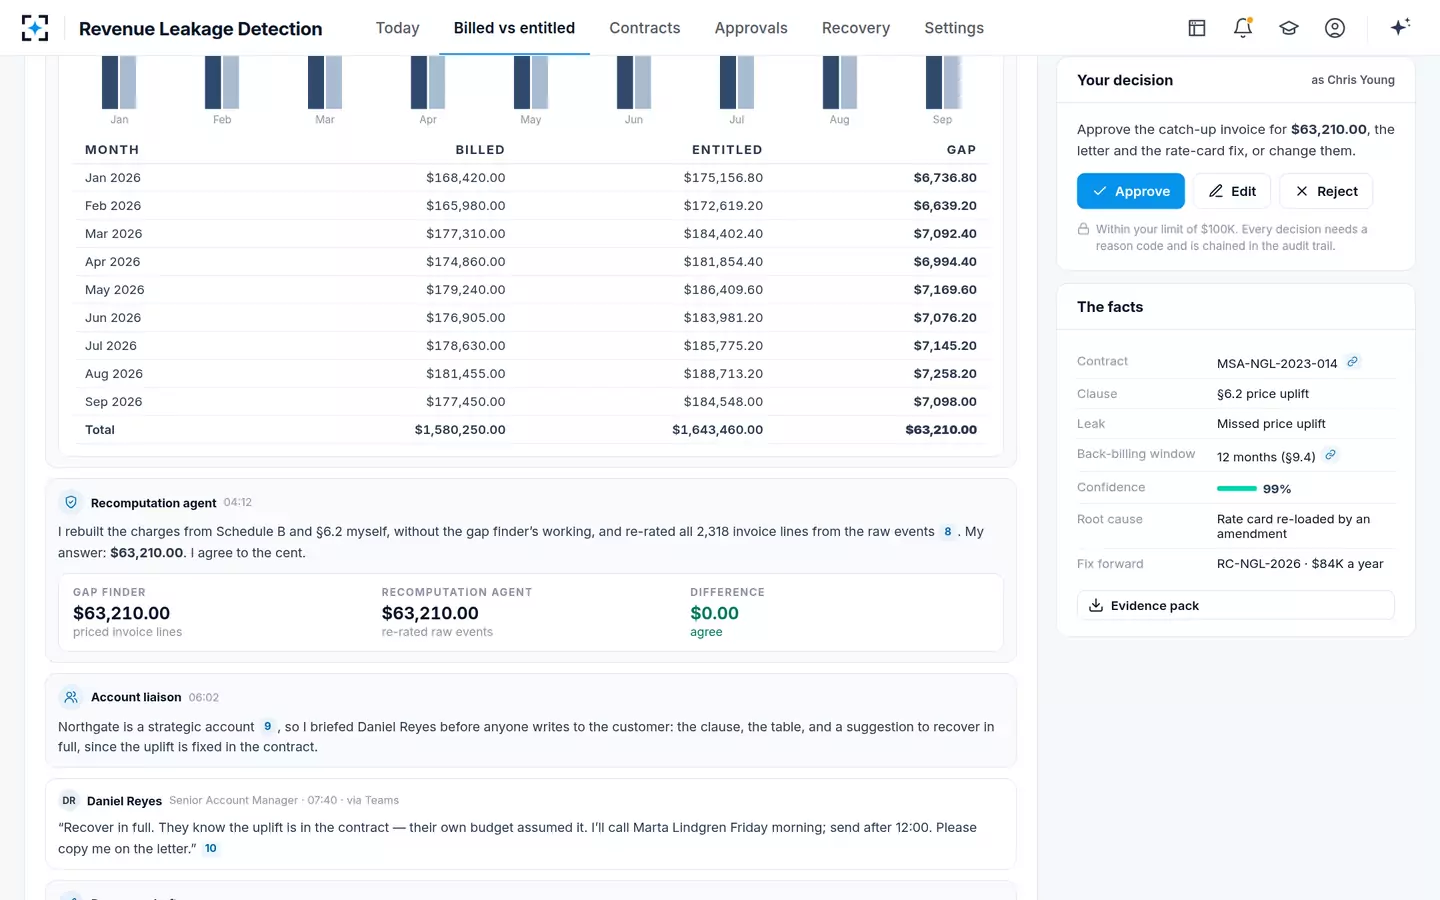Click the ENTITLED column header
Screen dimensions: 1440x900
click(727, 149)
